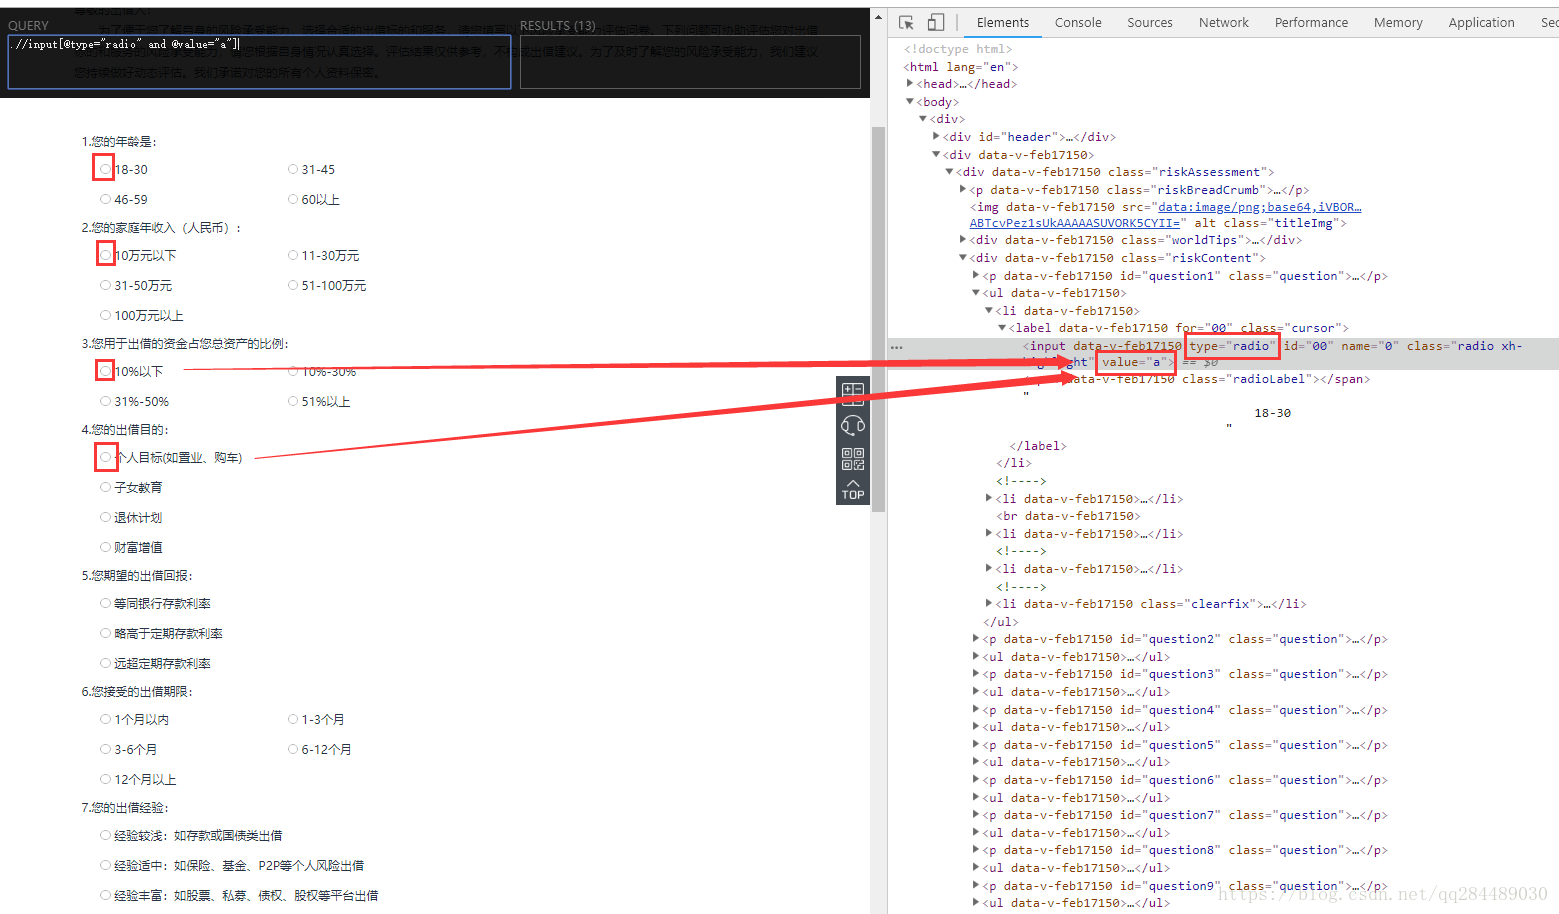Pick the 51-100万元 income option
The height and width of the screenshot is (914, 1559).
click(x=293, y=285)
